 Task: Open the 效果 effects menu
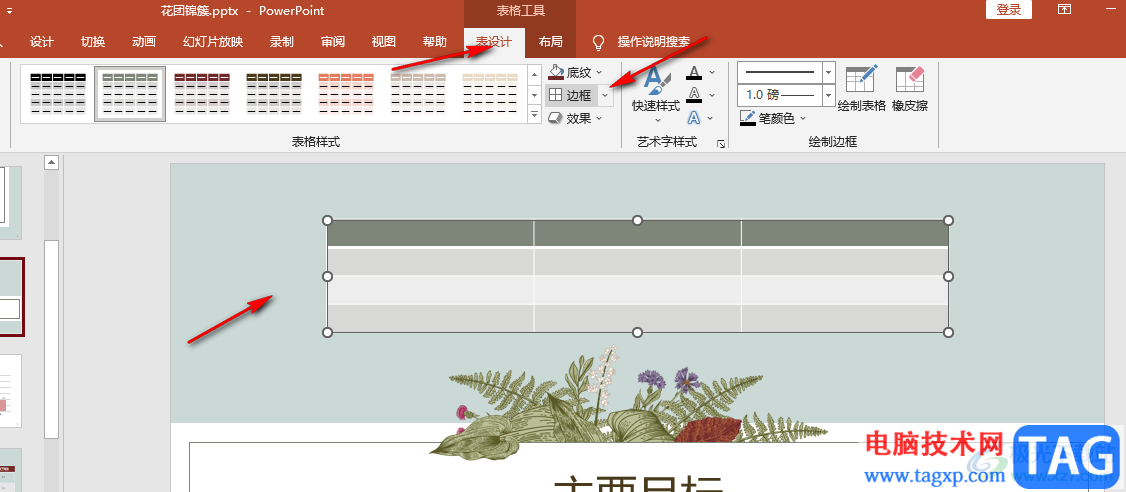(575, 119)
